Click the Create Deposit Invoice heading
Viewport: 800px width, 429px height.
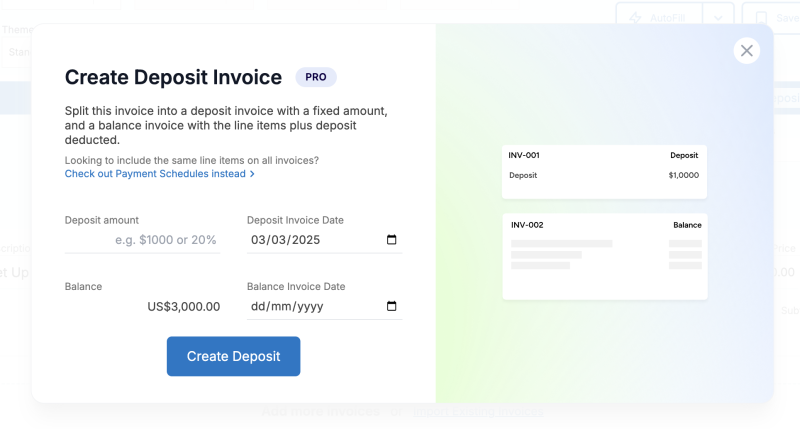173,78
